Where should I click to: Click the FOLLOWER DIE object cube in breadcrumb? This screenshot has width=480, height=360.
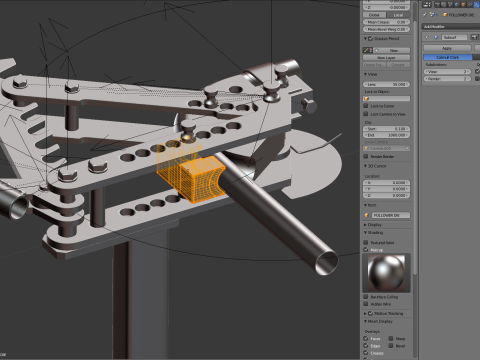pos(445,15)
